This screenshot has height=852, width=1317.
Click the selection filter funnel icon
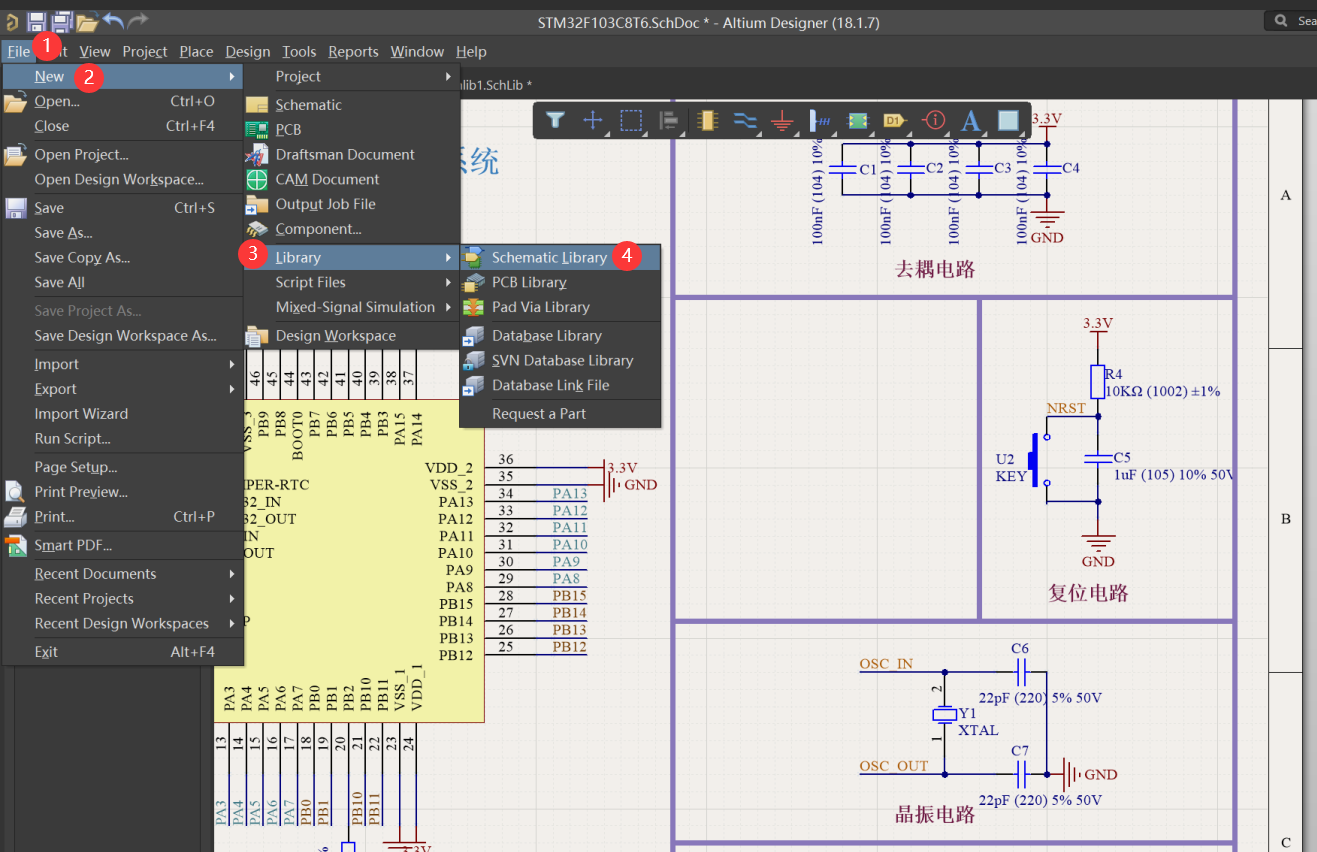(555, 121)
